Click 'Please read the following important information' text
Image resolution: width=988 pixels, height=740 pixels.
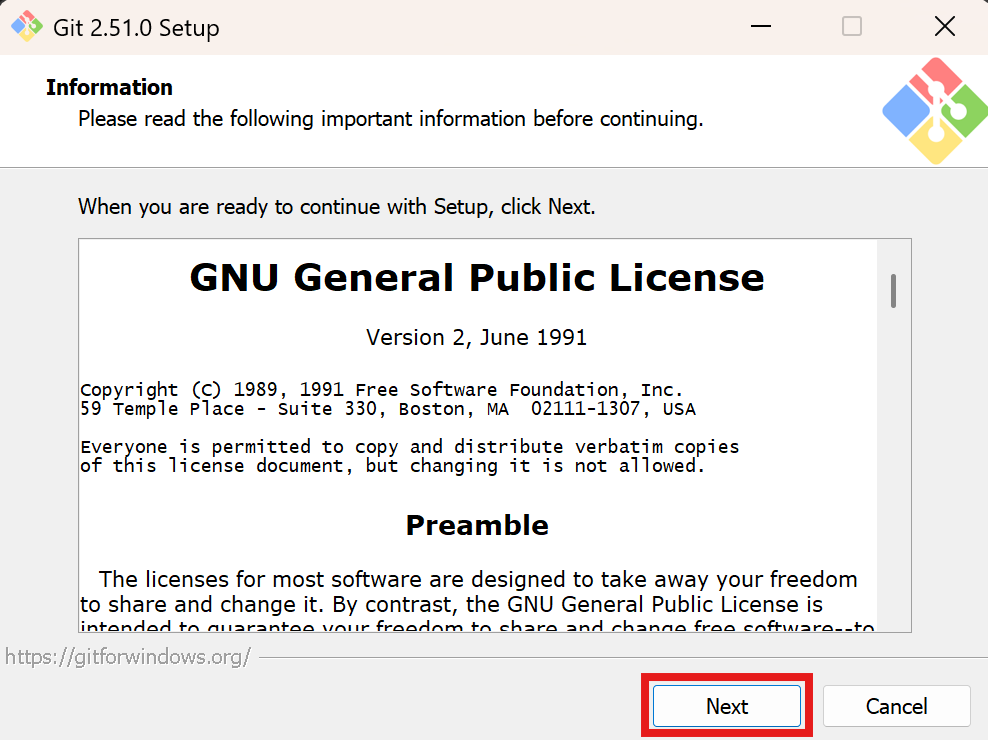pyautogui.click(x=391, y=119)
